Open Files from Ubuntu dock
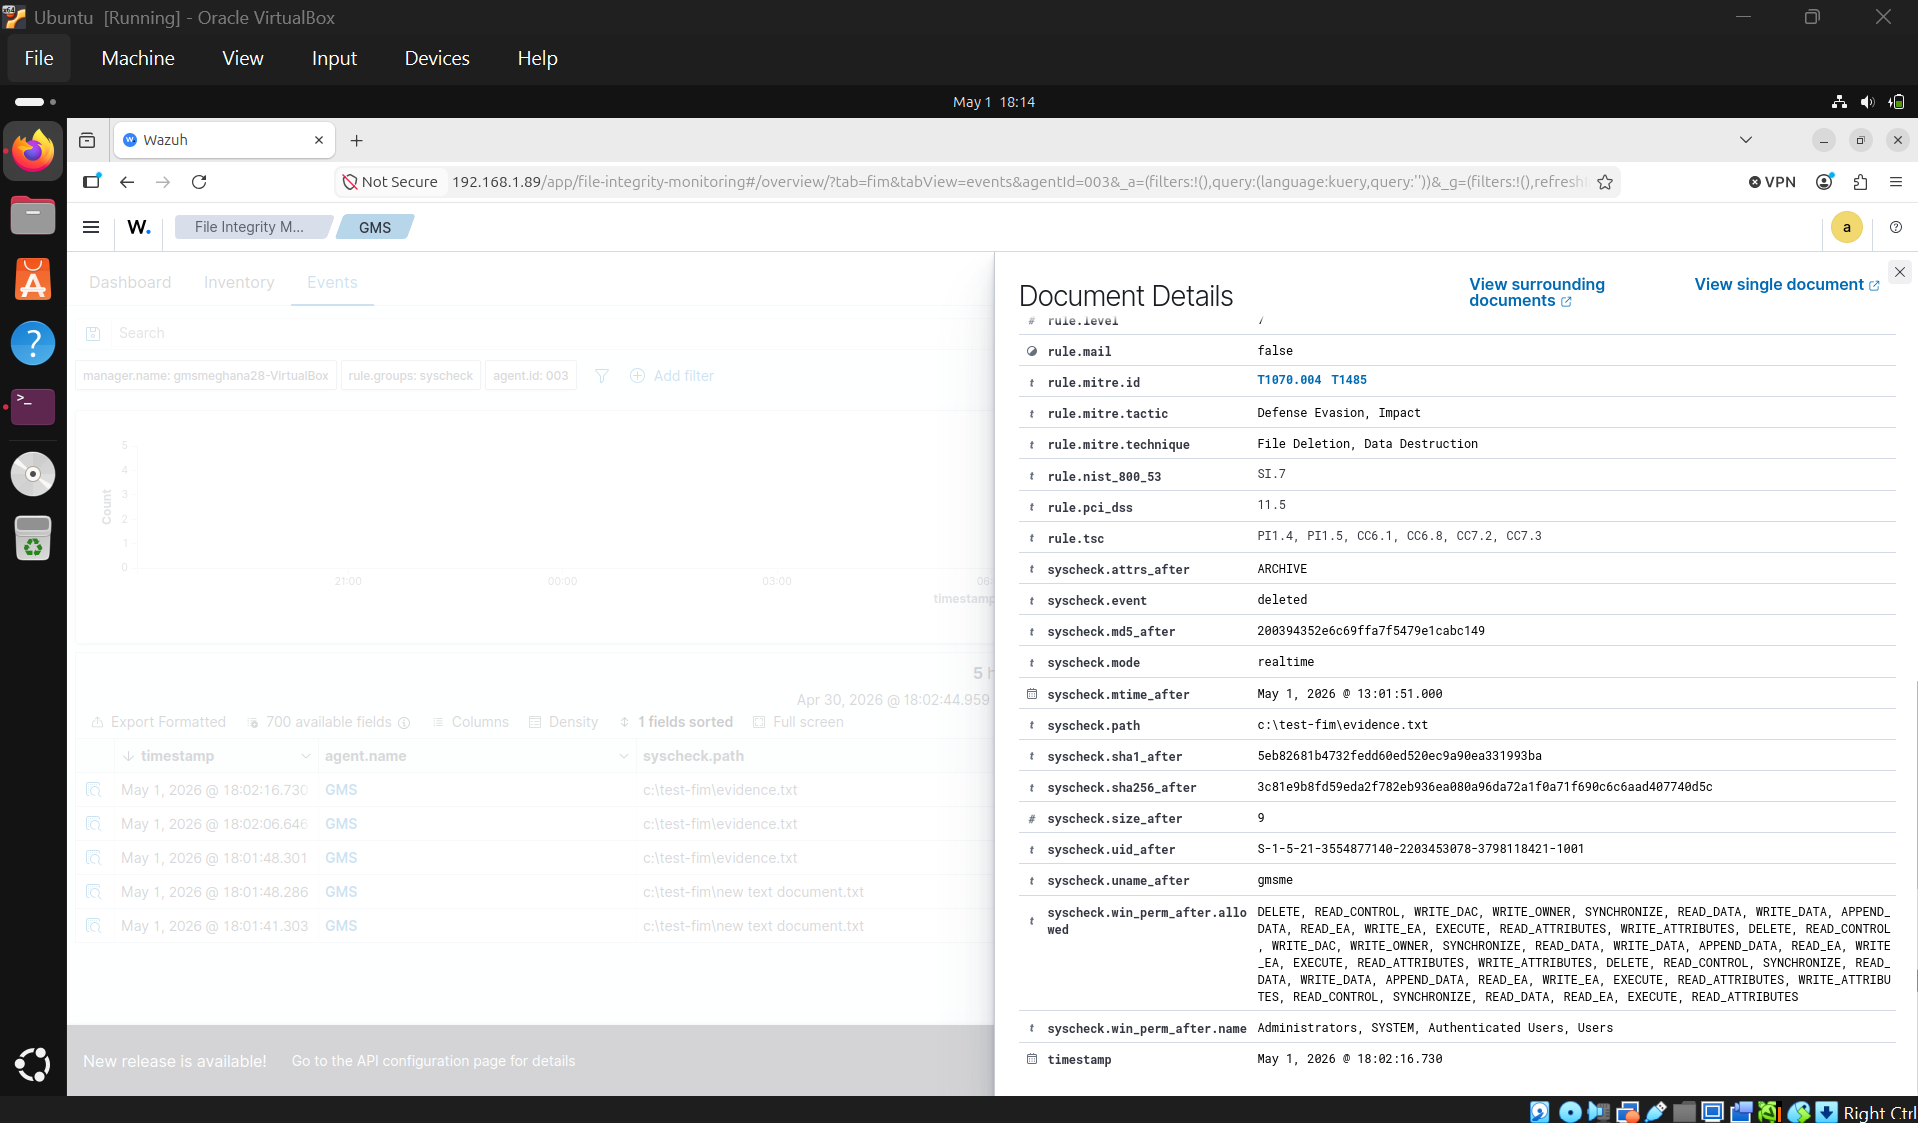This screenshot has height=1123, width=1918. [33, 215]
